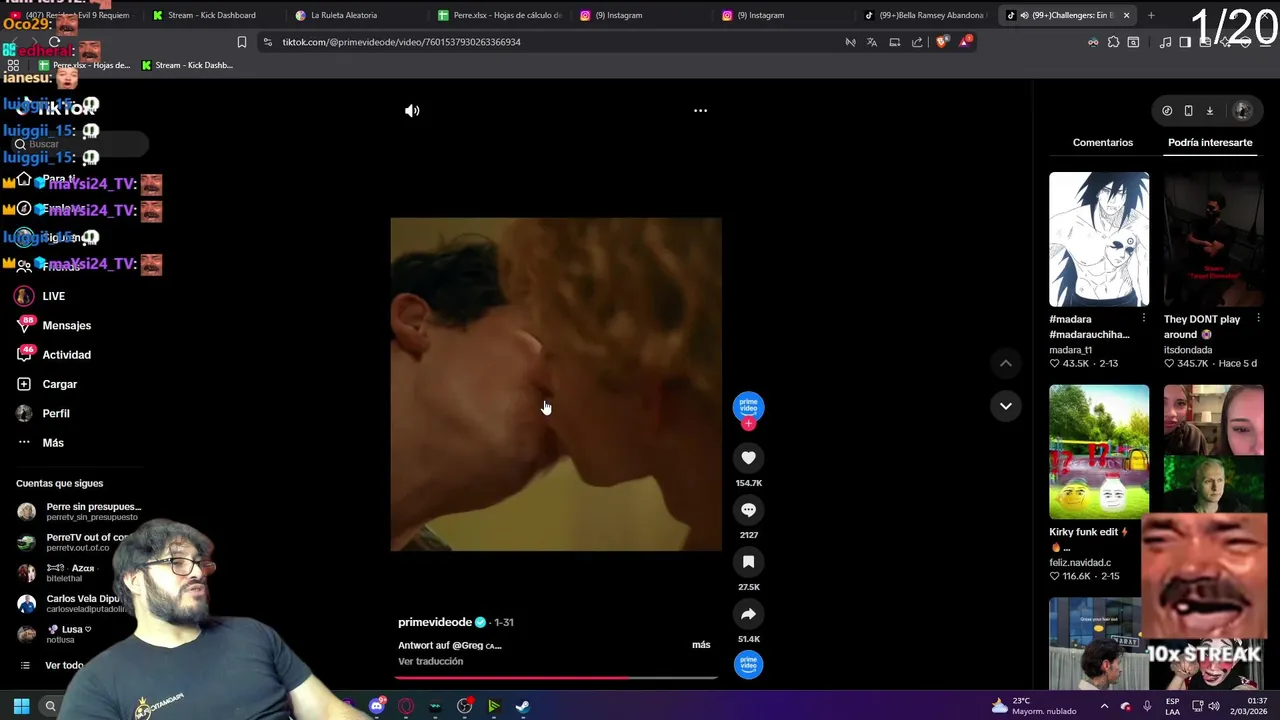Mute the Challengers tab via its speaker icon
The width and height of the screenshot is (1280, 720).
coord(1024,15)
